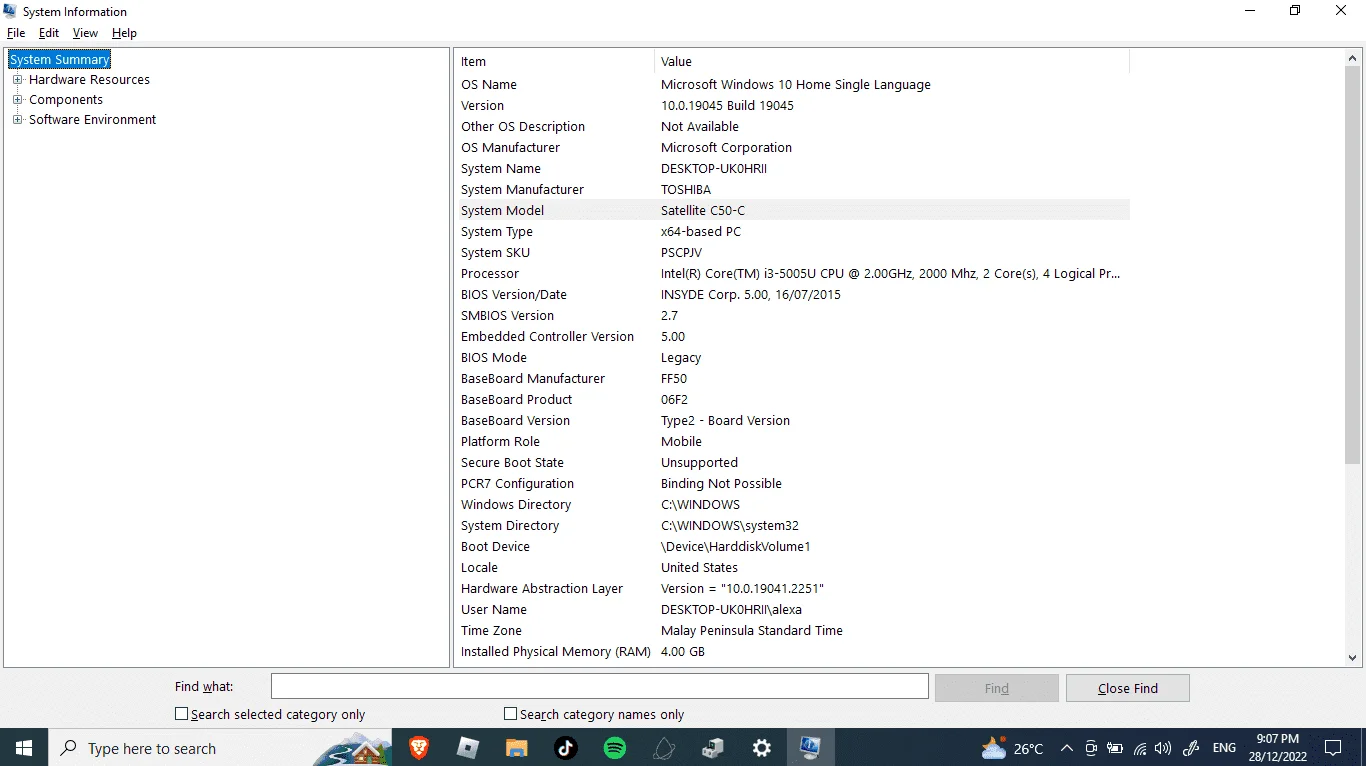Open the System Information title bar icon
Image resolution: width=1366 pixels, height=766 pixels.
click(x=10, y=11)
